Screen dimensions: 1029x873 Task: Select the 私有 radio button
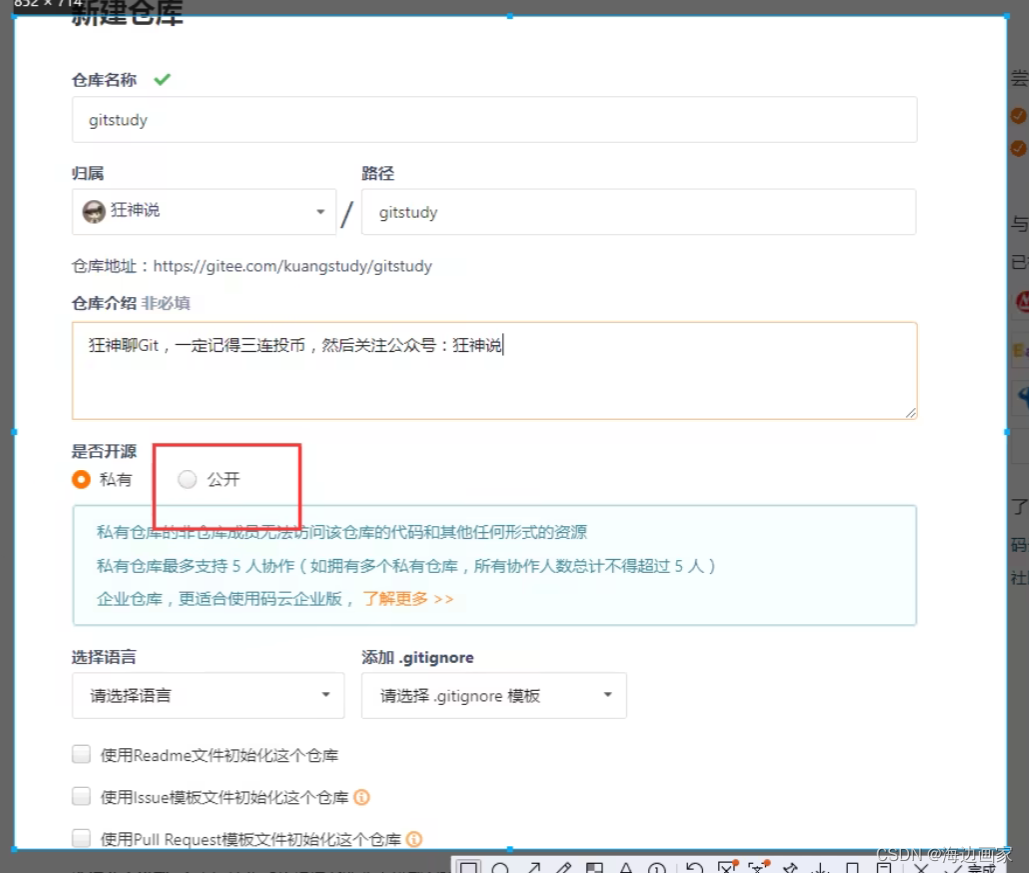point(81,479)
